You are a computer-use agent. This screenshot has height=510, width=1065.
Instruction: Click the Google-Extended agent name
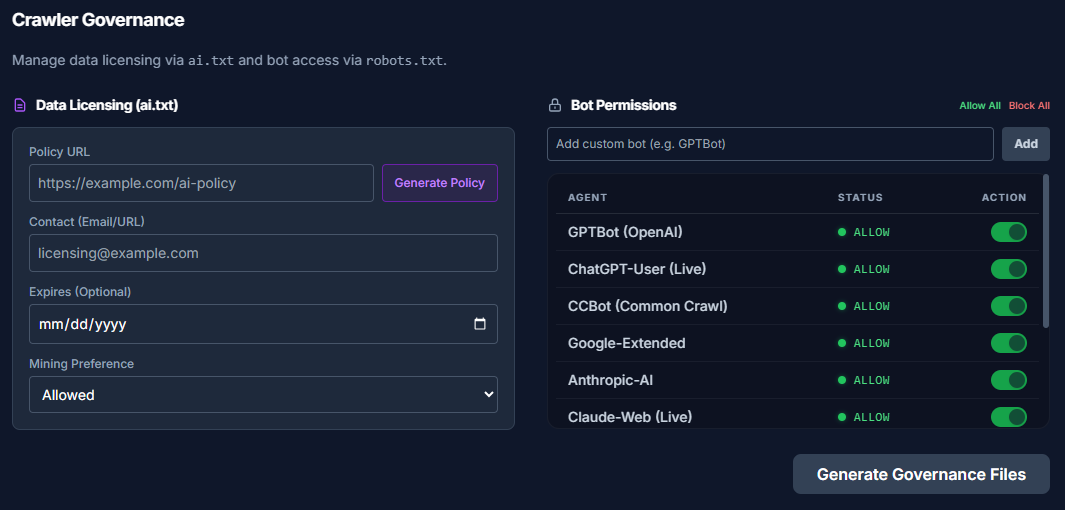click(626, 343)
